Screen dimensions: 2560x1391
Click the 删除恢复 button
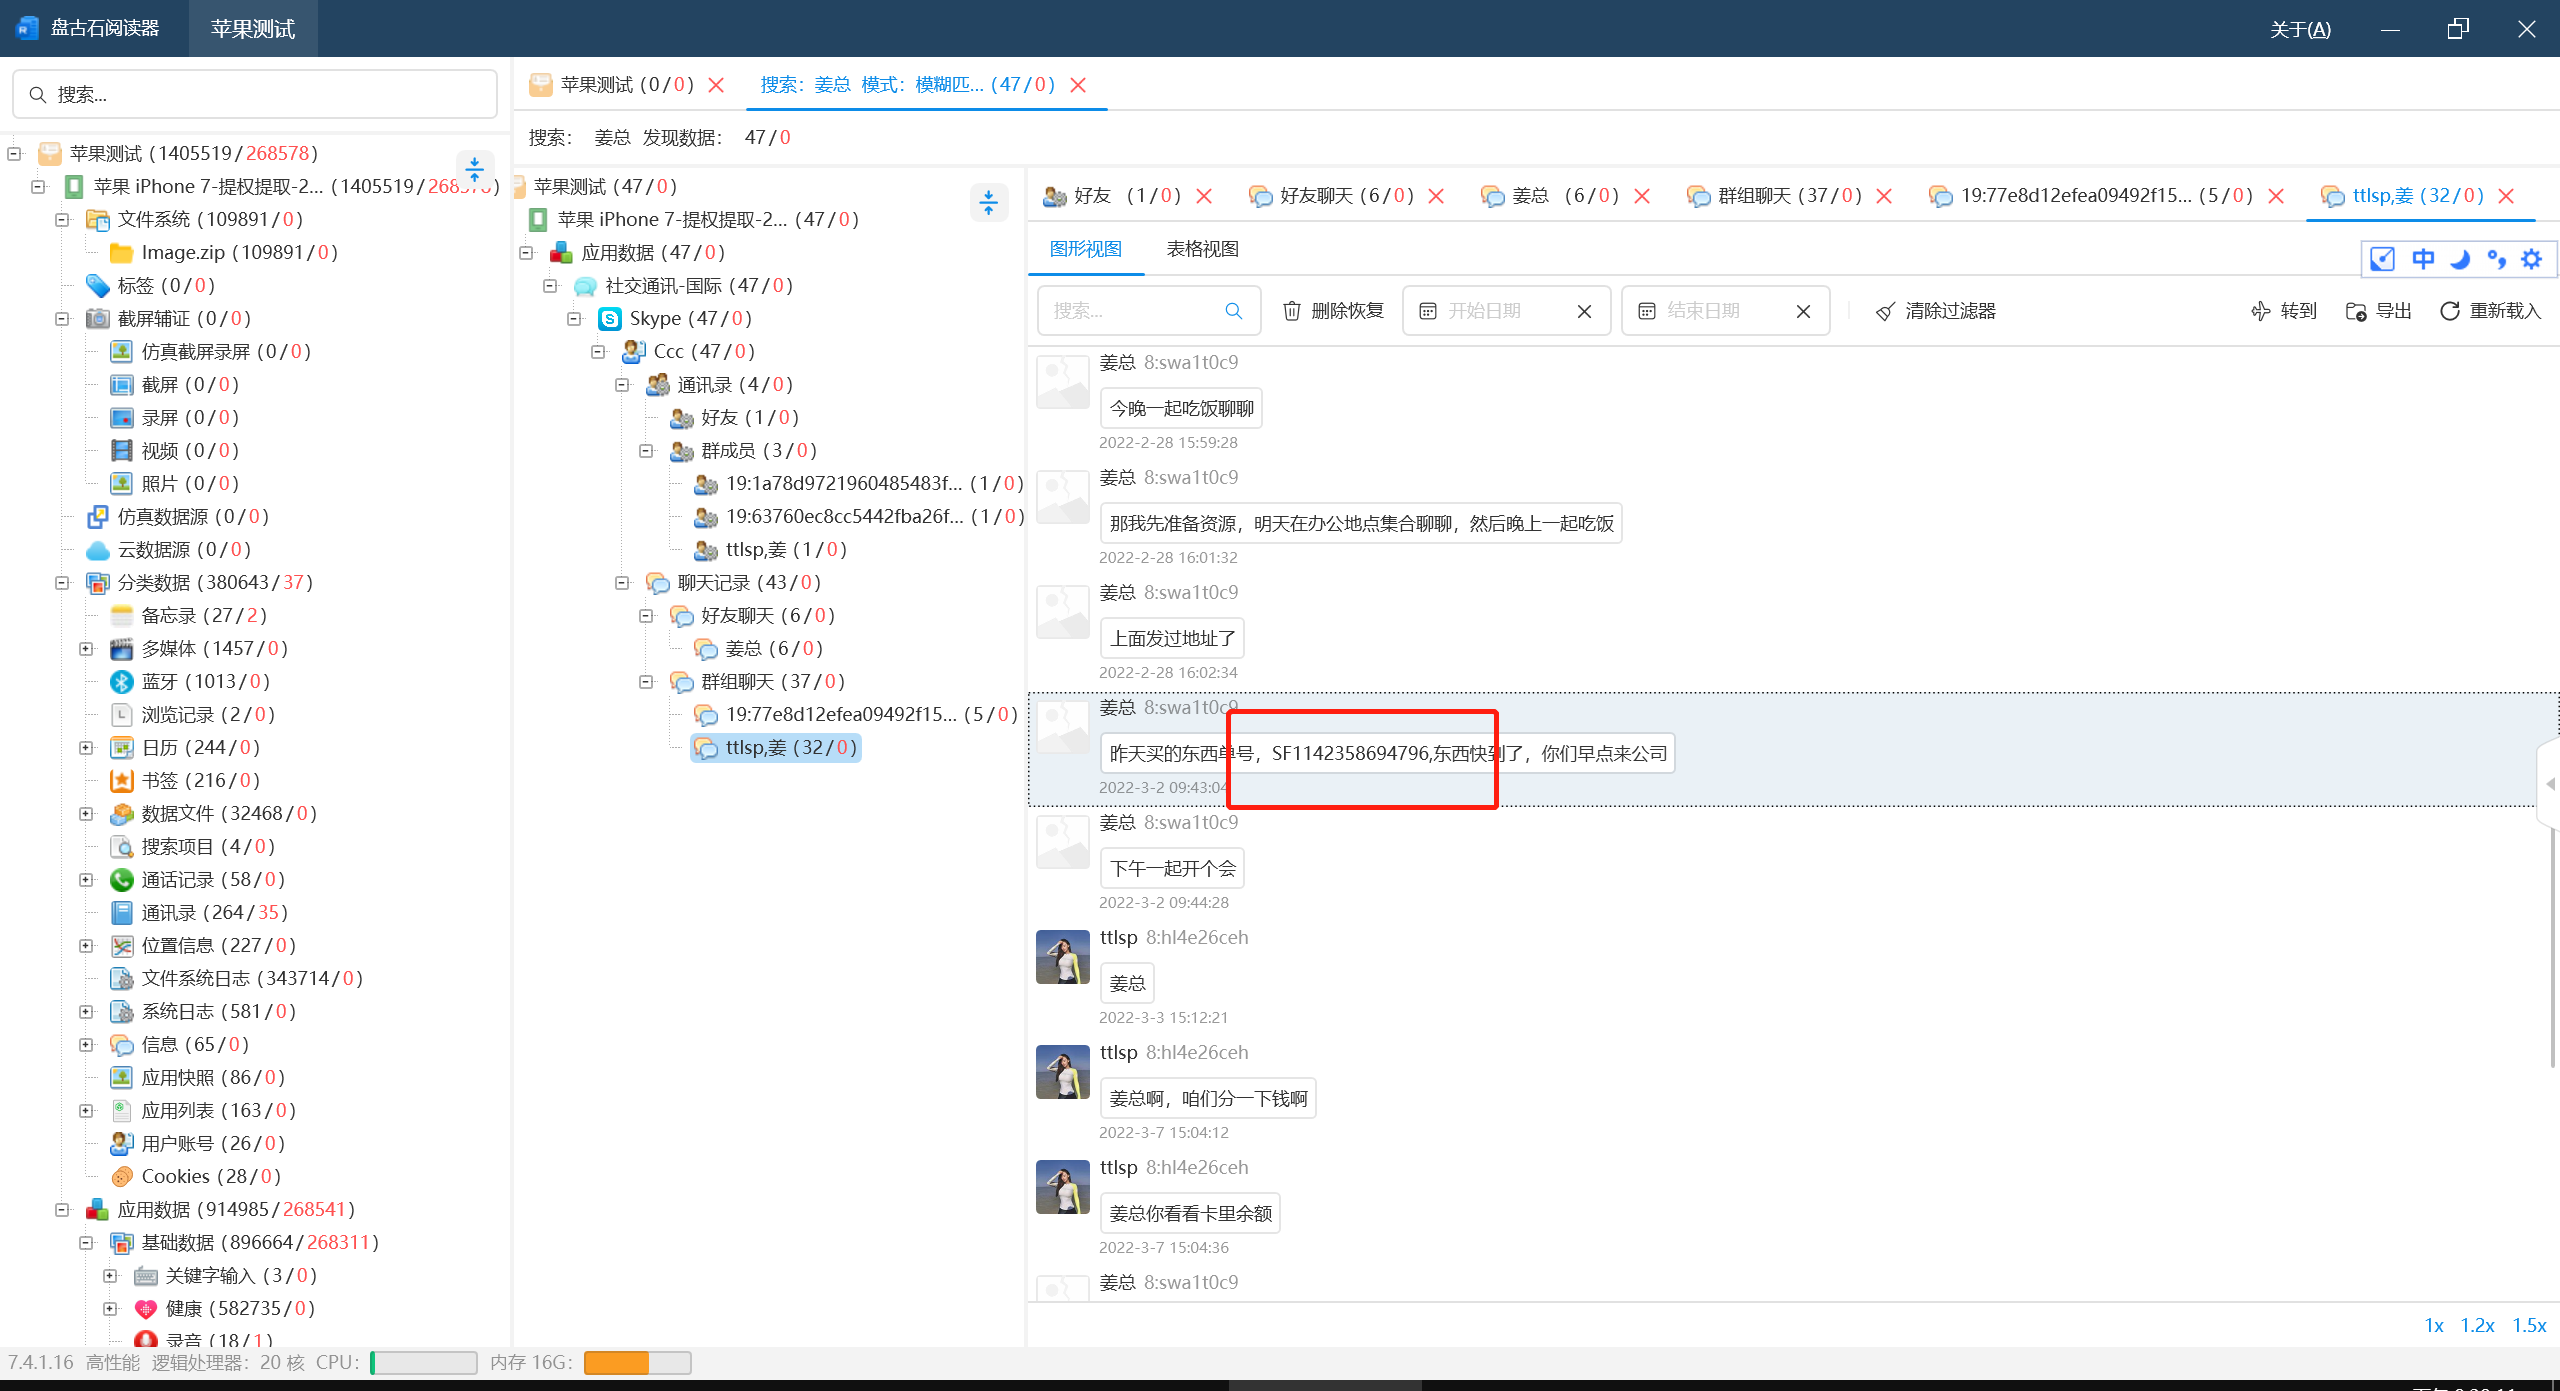point(1333,311)
